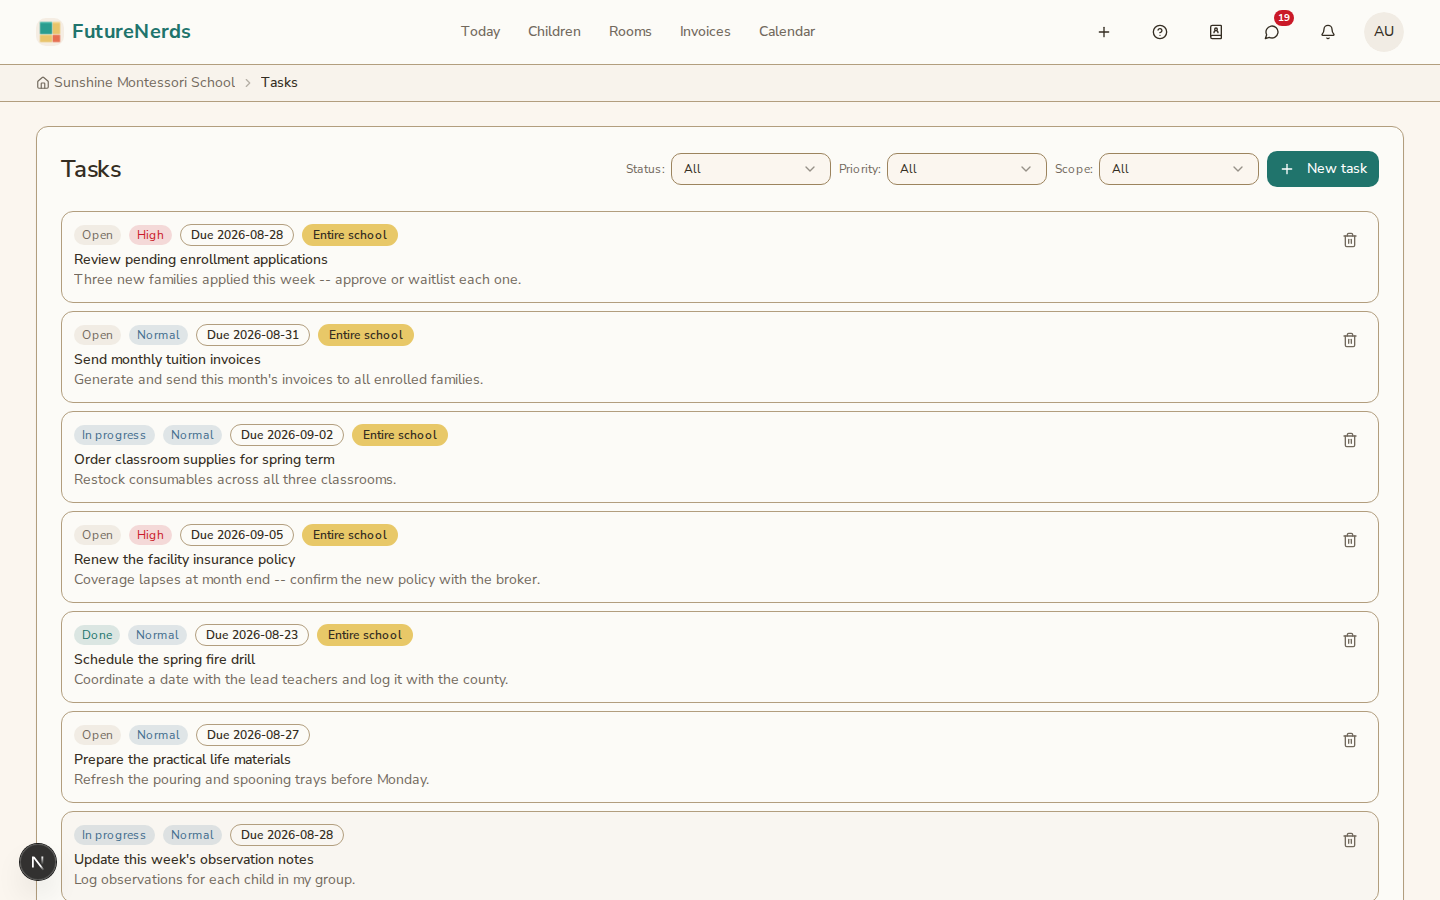Click the FutureNerds logo icon

[x=49, y=32]
